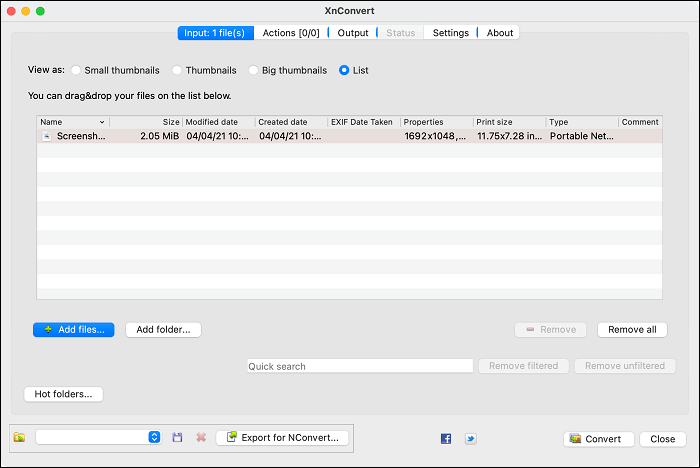Click the Add files button
The image size is (700, 468).
coord(74,329)
